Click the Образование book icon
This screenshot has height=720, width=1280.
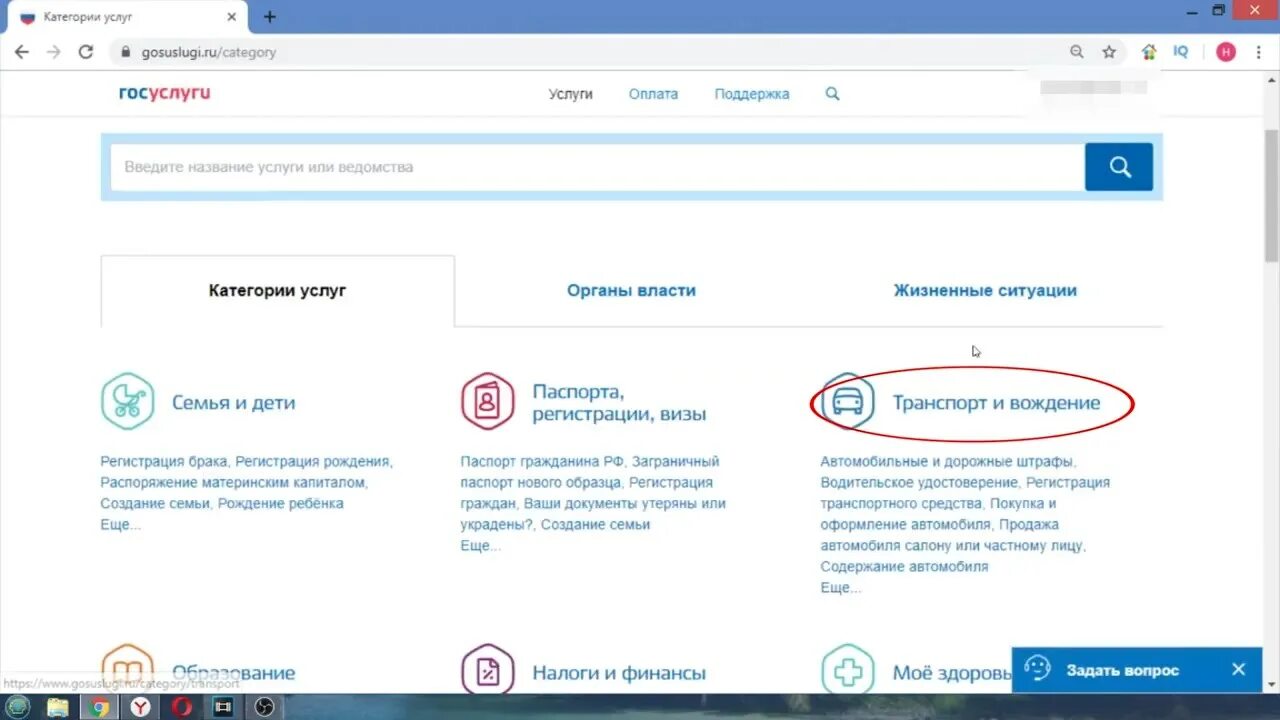click(x=127, y=668)
